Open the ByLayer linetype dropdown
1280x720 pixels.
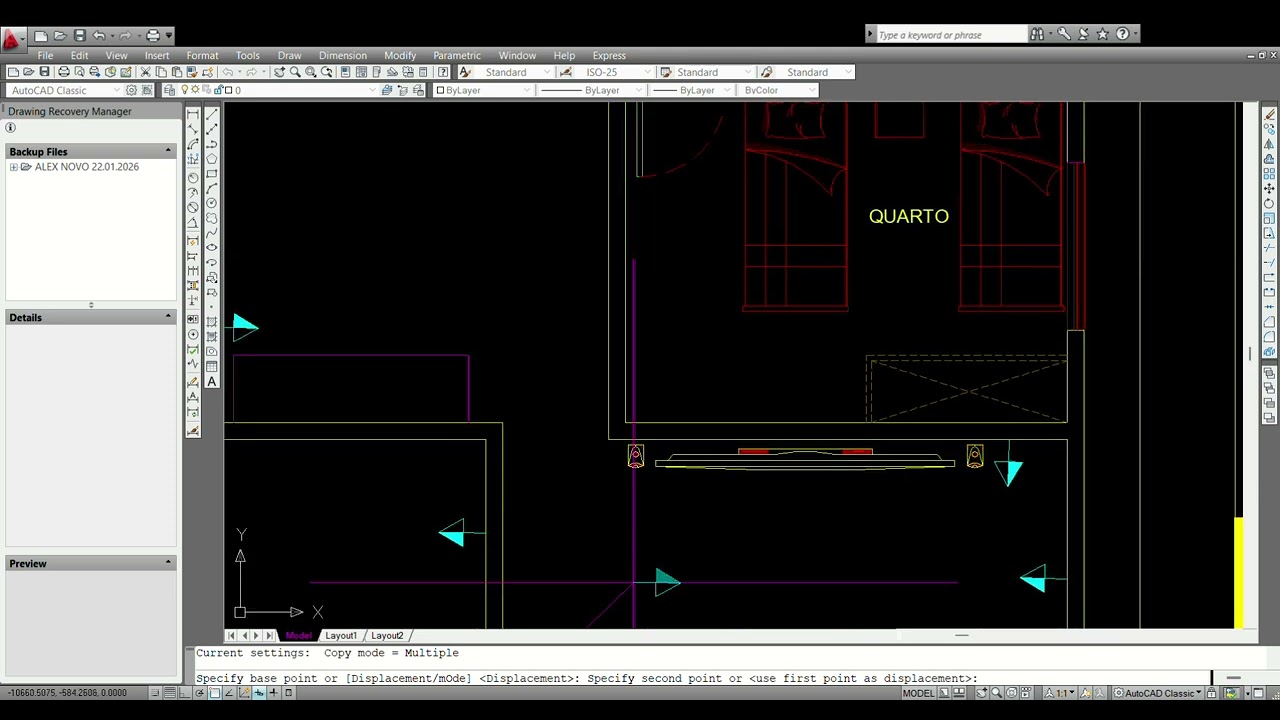point(637,90)
